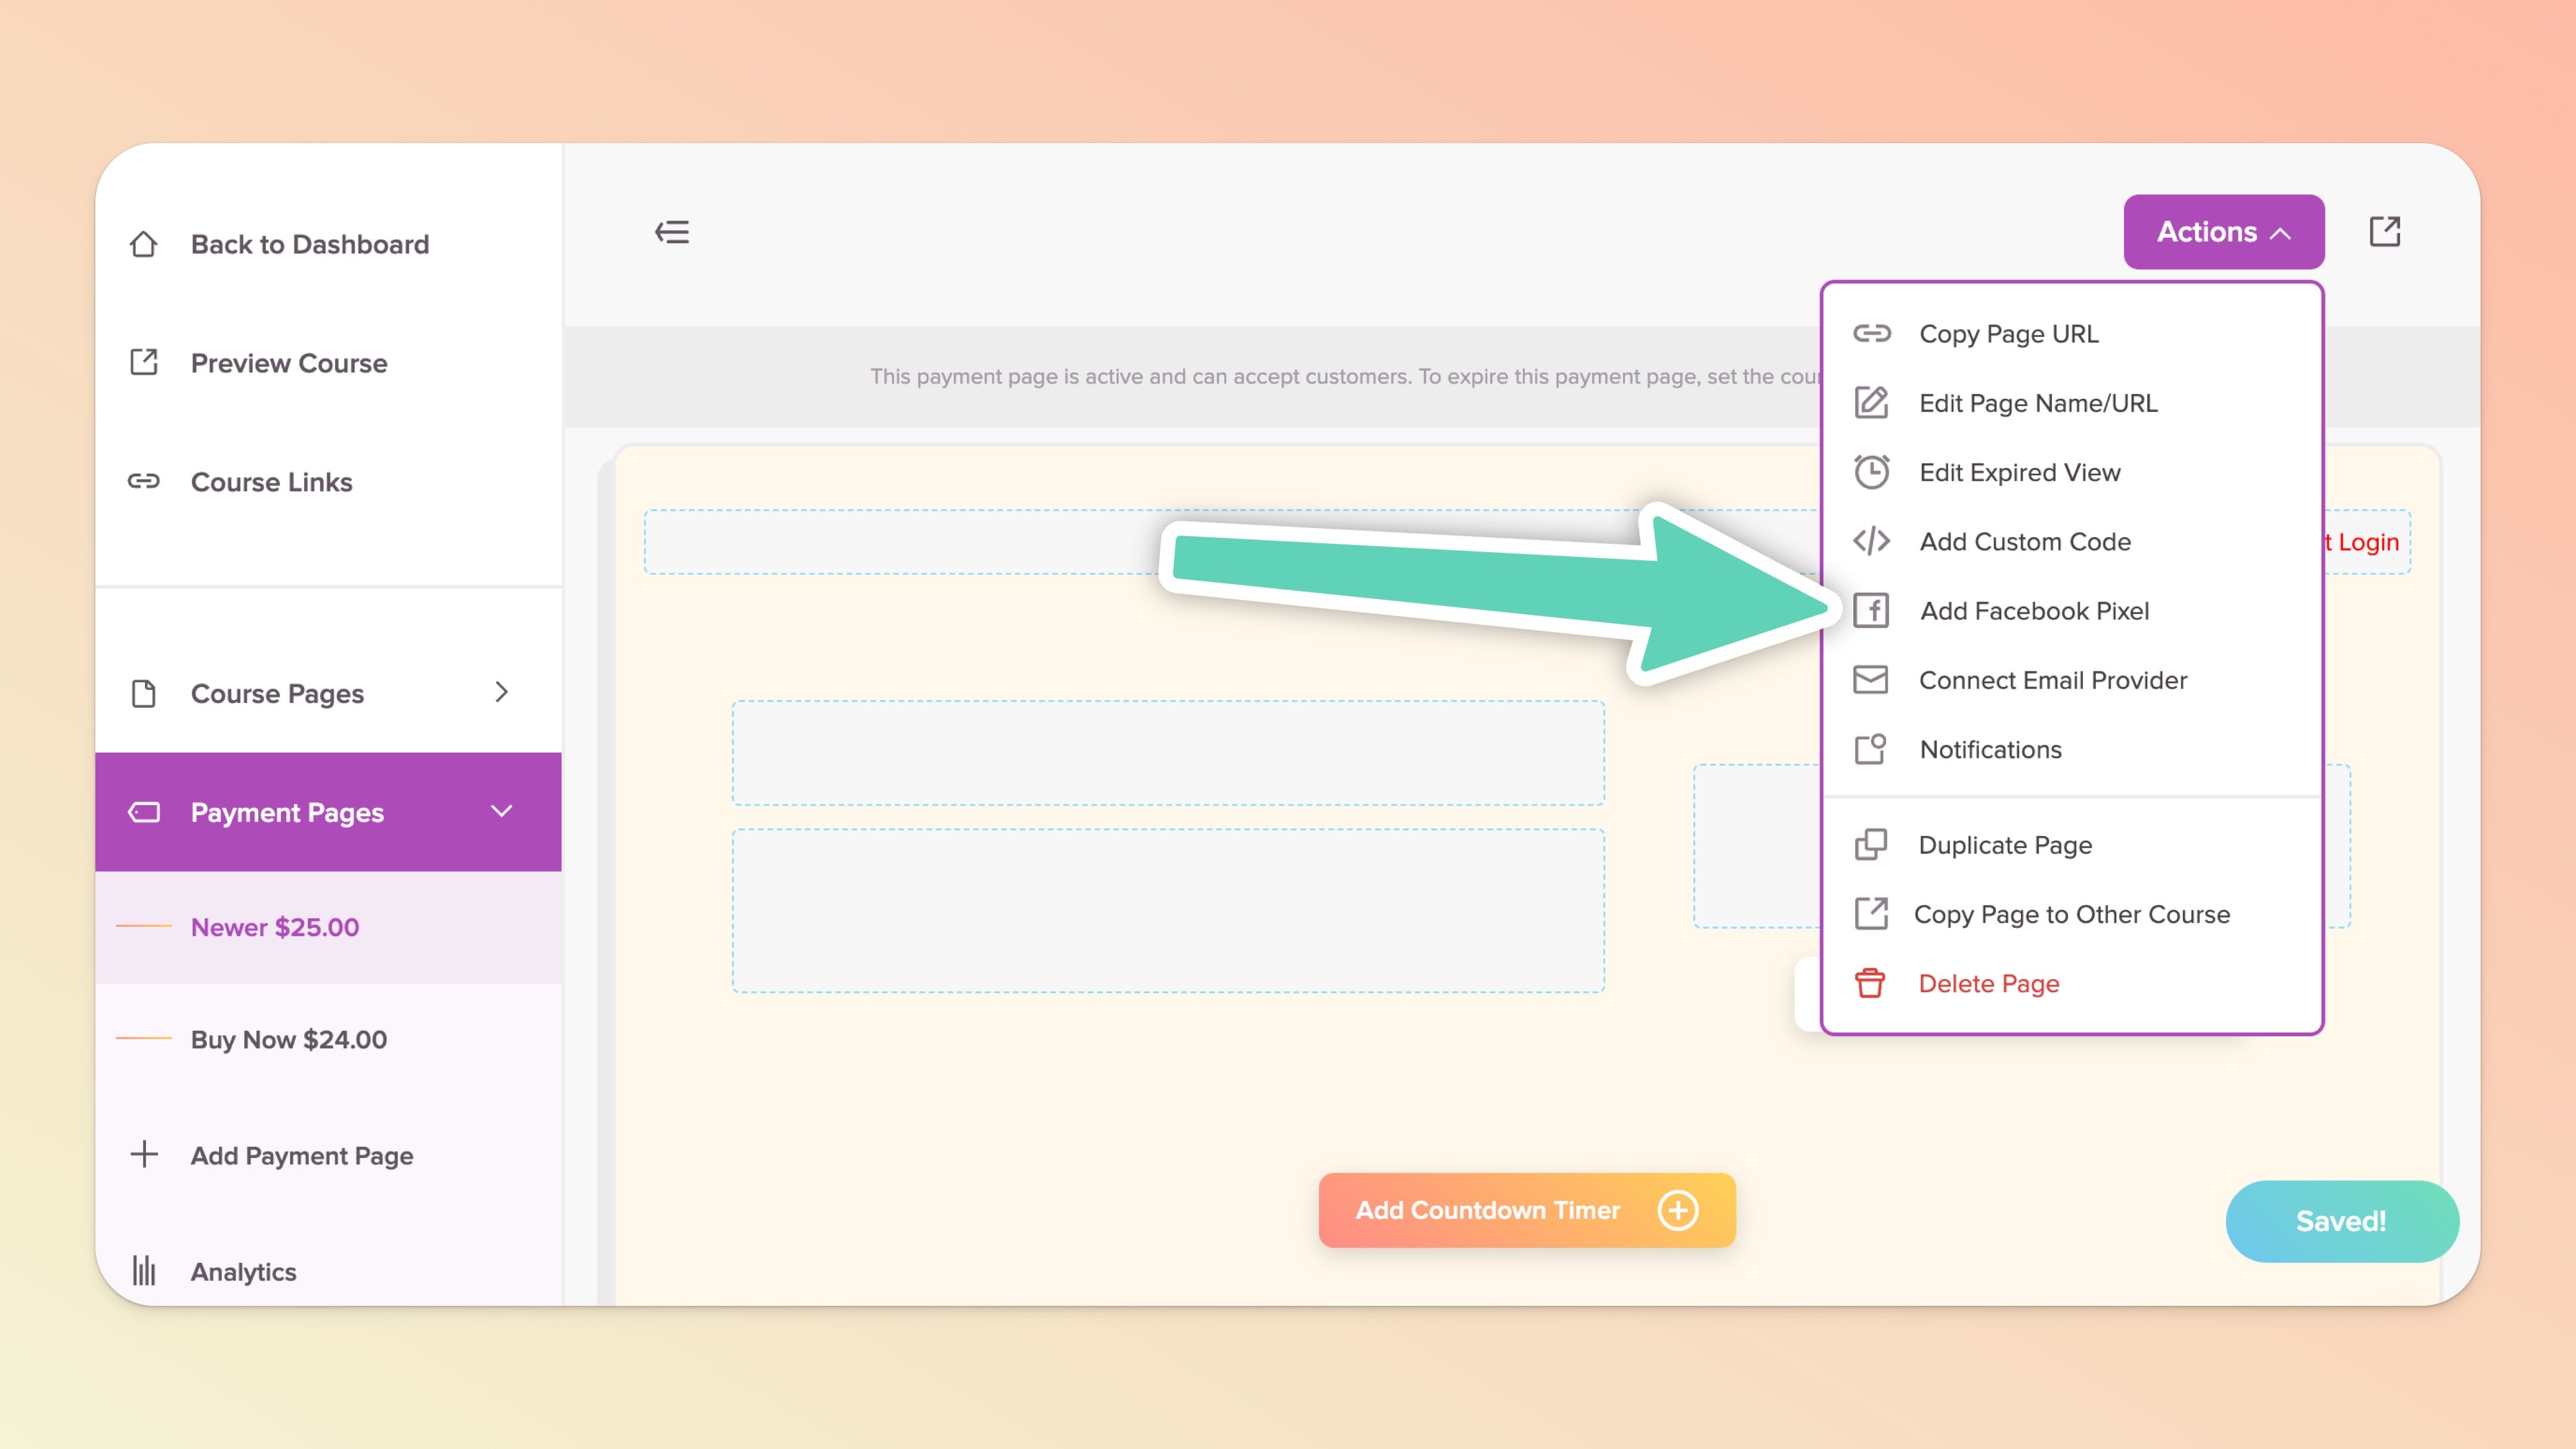Viewport: 2576px width, 1449px height.
Task: Select the Buy Now $24.00 payment page
Action: click(288, 1039)
